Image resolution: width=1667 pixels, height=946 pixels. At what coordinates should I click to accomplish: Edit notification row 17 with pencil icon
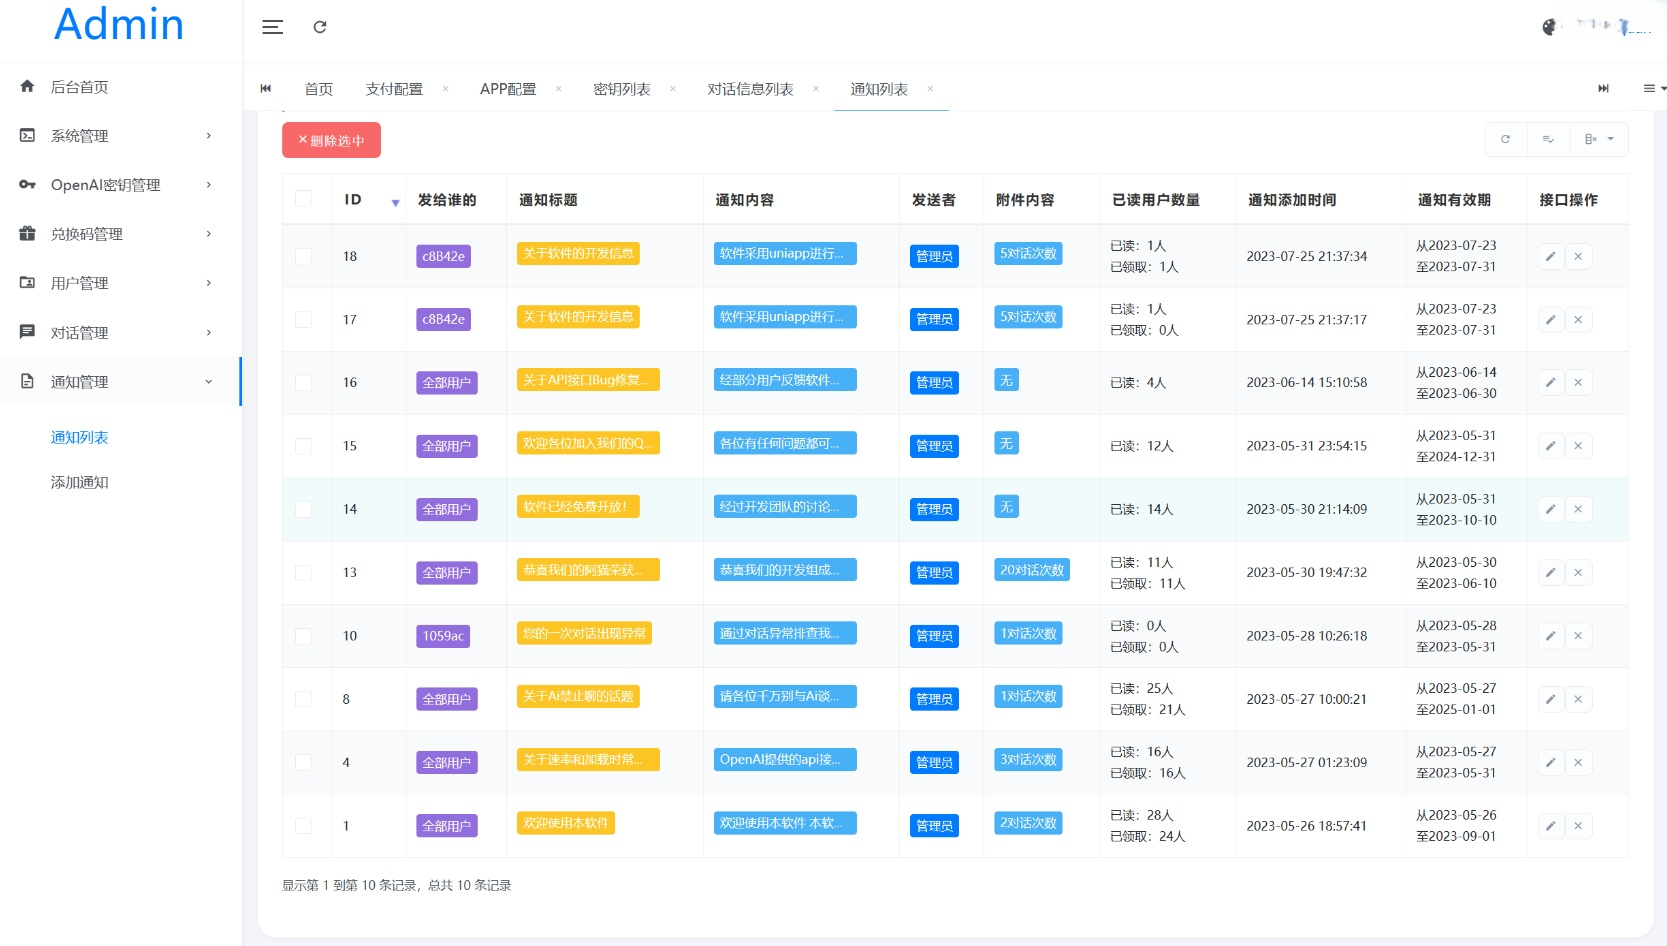tap(1551, 320)
